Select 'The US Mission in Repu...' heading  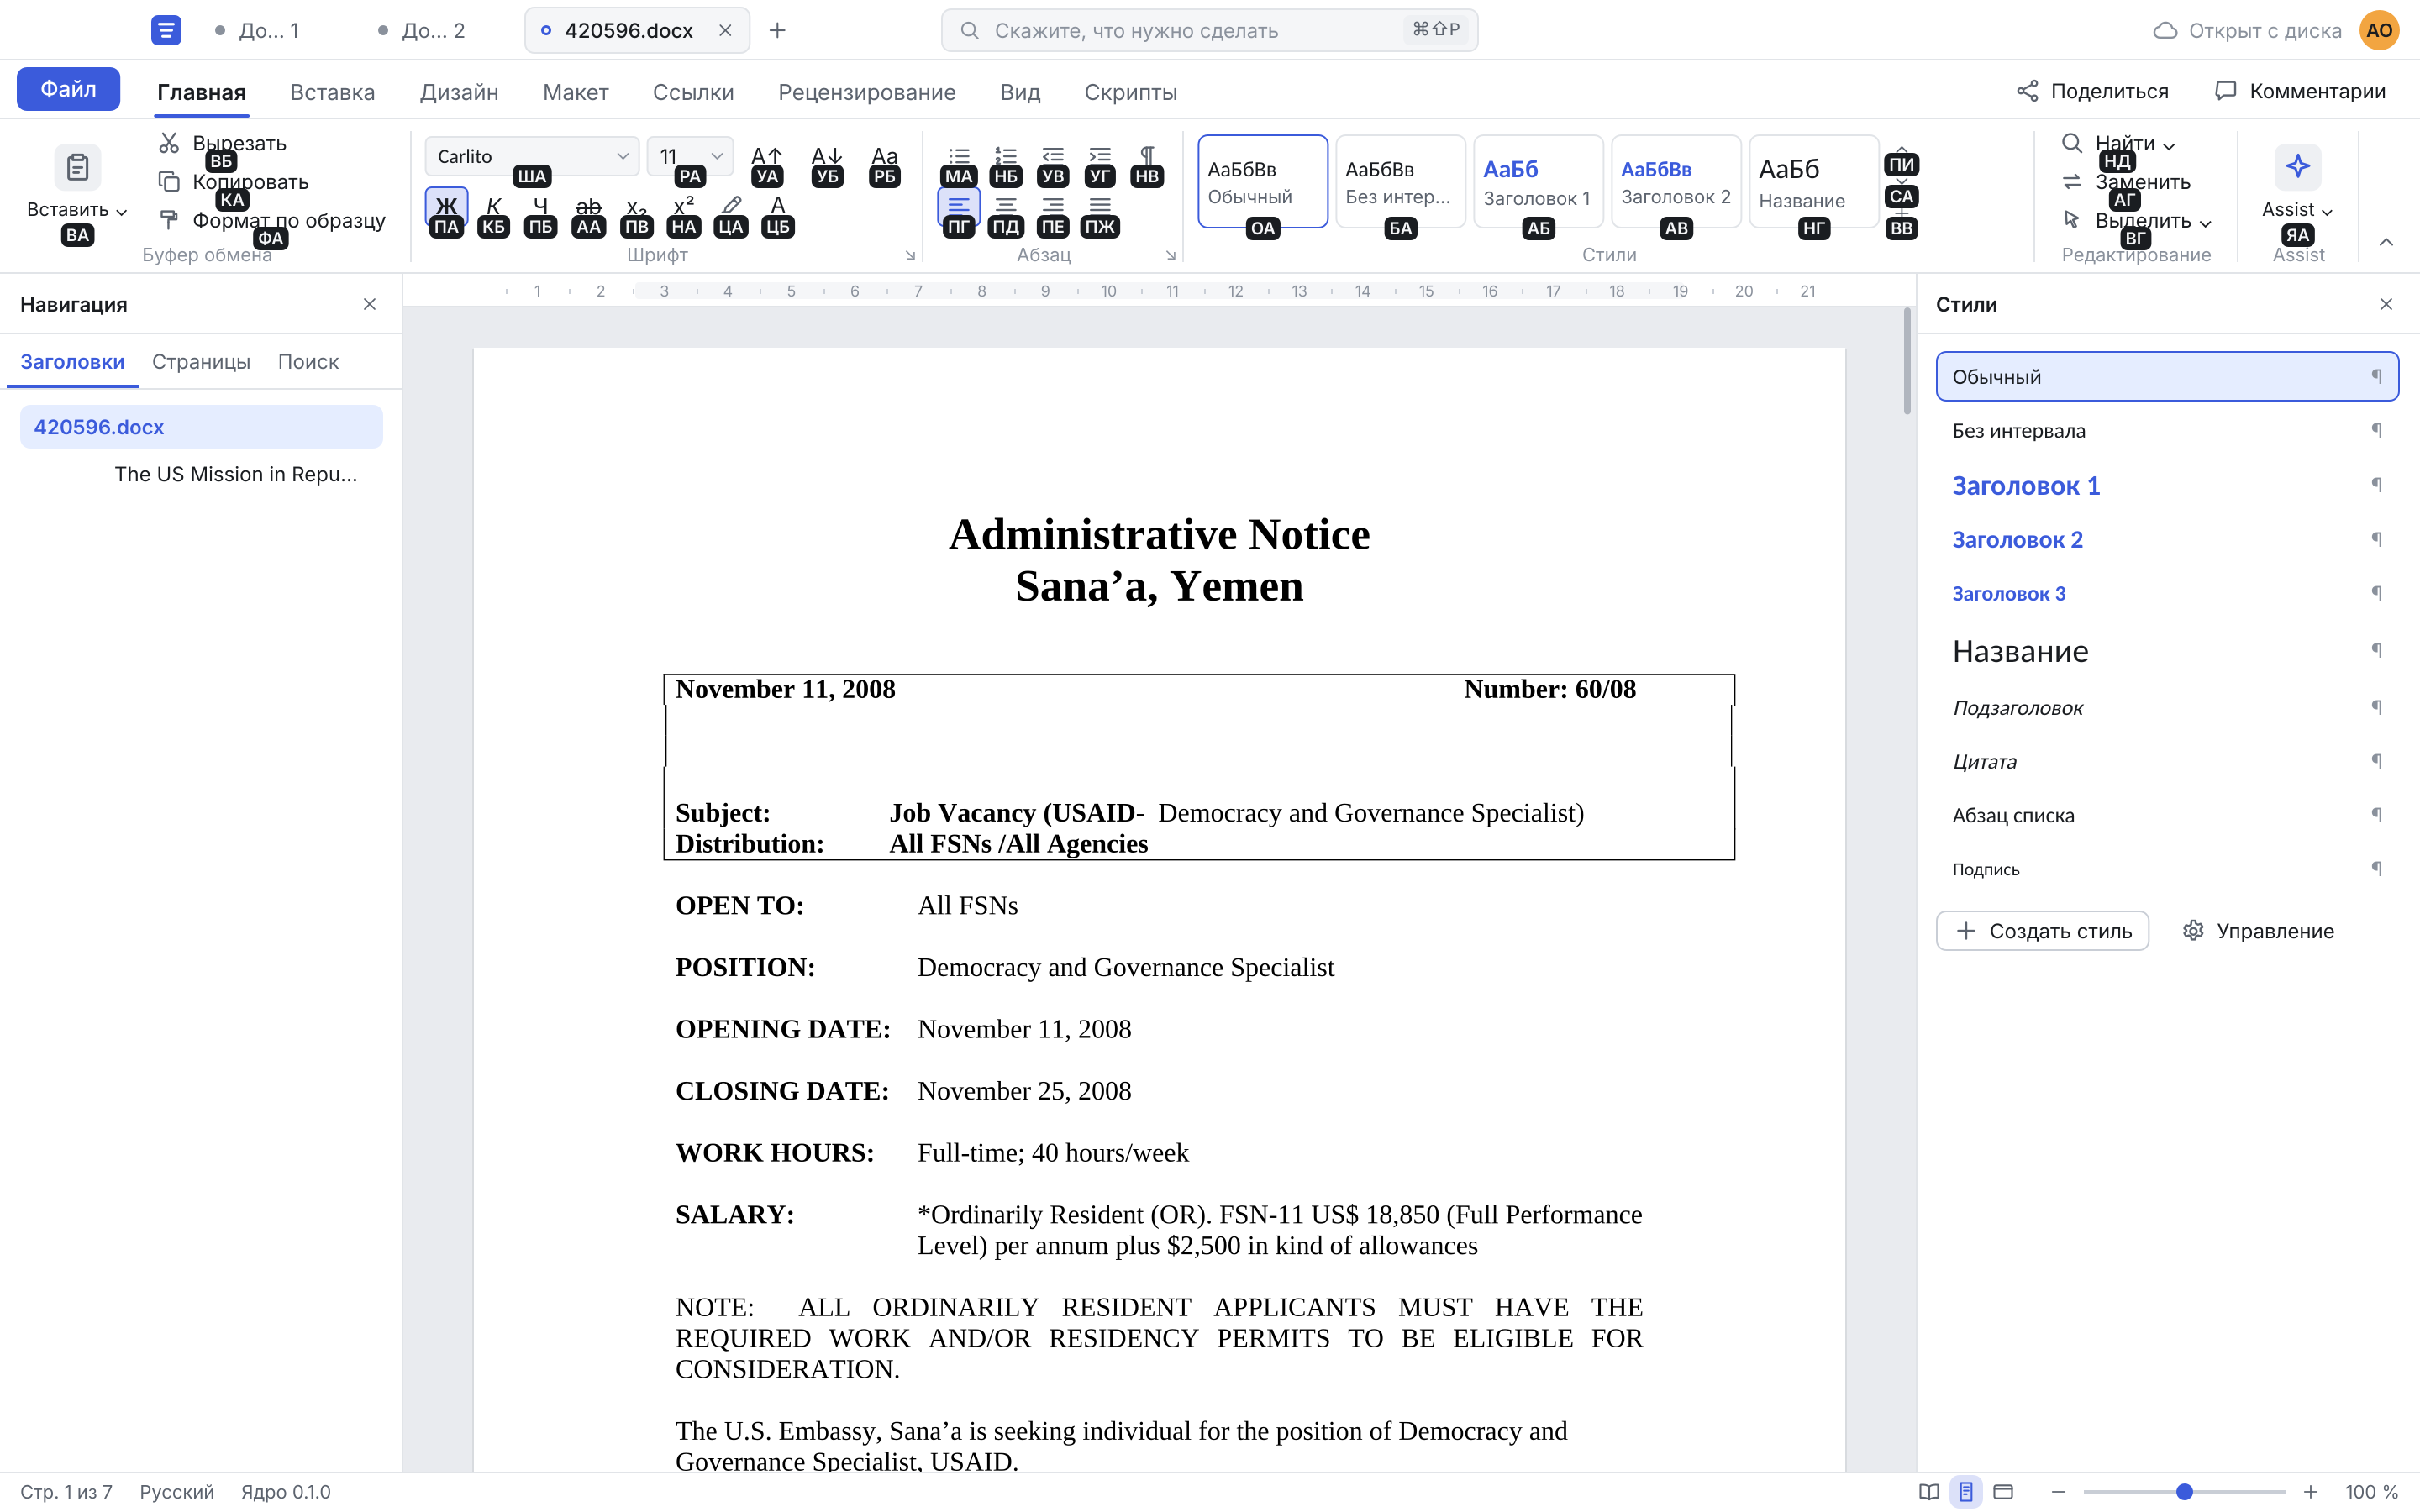(235, 474)
